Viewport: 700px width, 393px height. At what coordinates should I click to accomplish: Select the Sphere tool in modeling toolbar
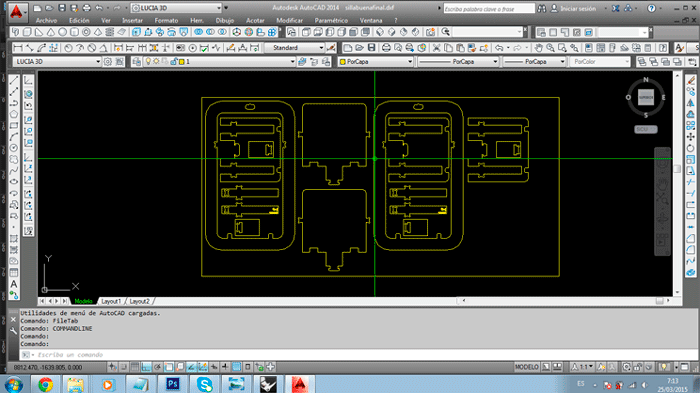(62, 32)
